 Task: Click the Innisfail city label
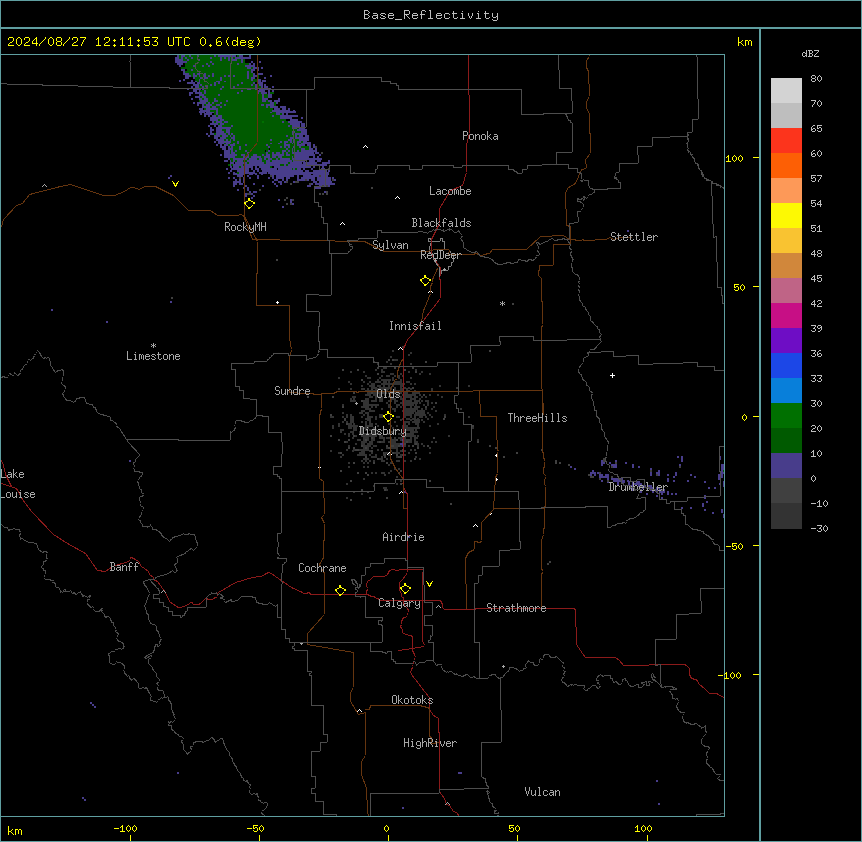pos(415,326)
